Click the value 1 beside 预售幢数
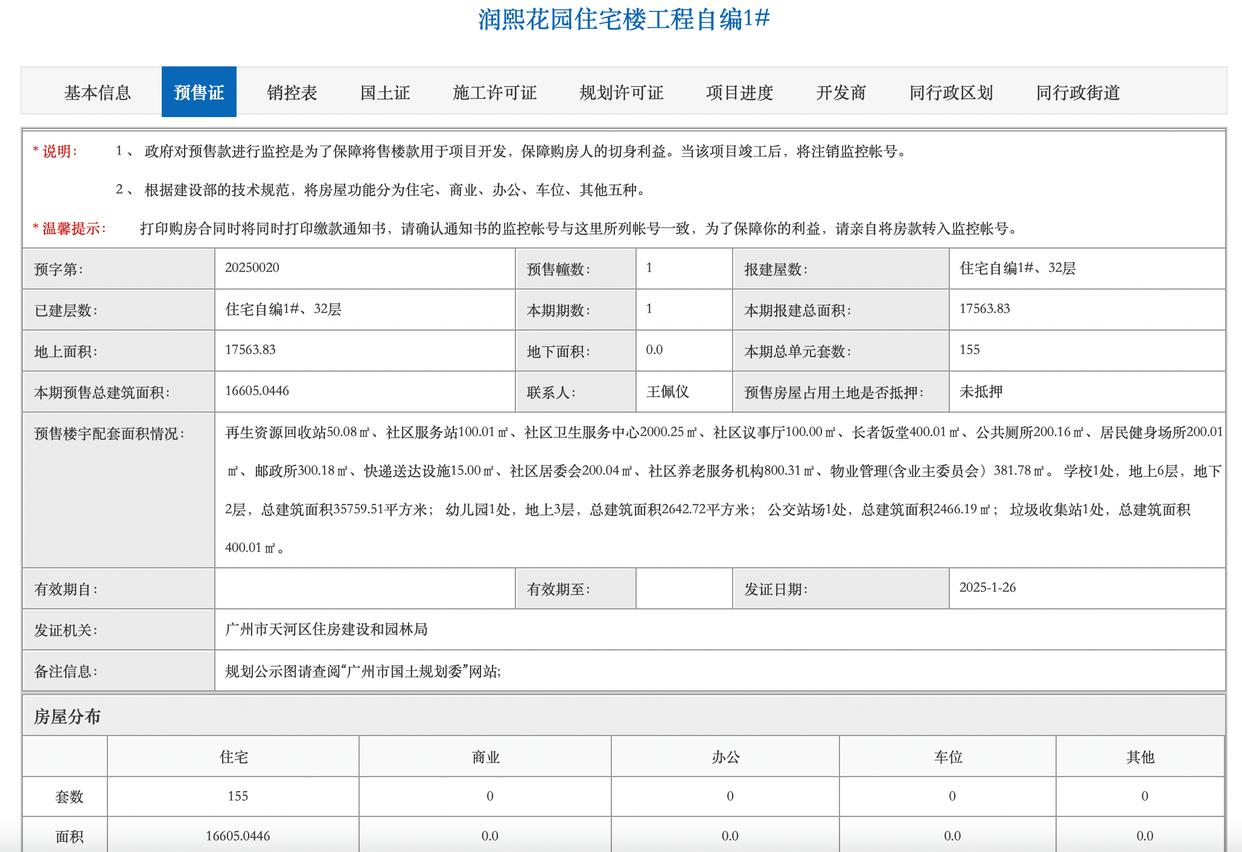 coord(649,268)
